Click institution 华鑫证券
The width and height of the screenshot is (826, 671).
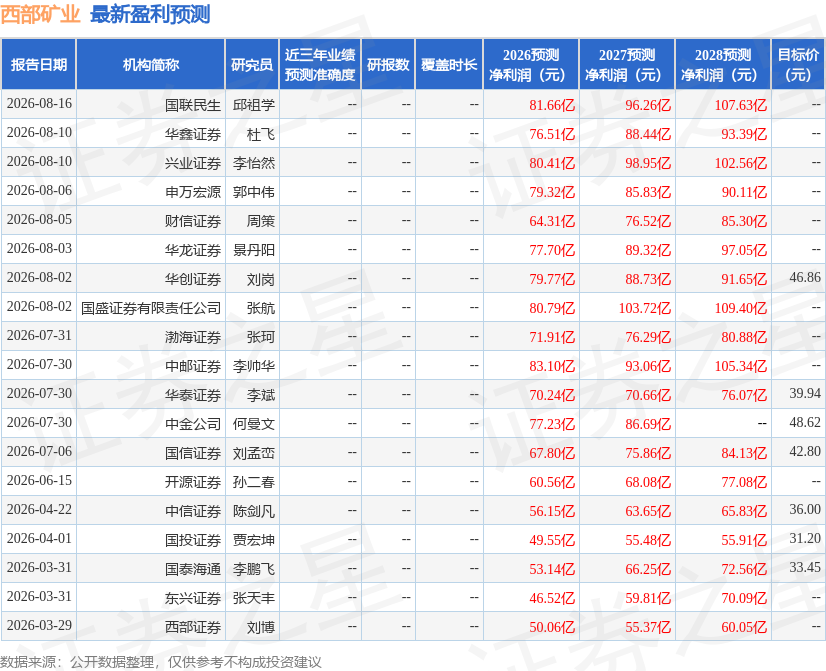(193, 134)
